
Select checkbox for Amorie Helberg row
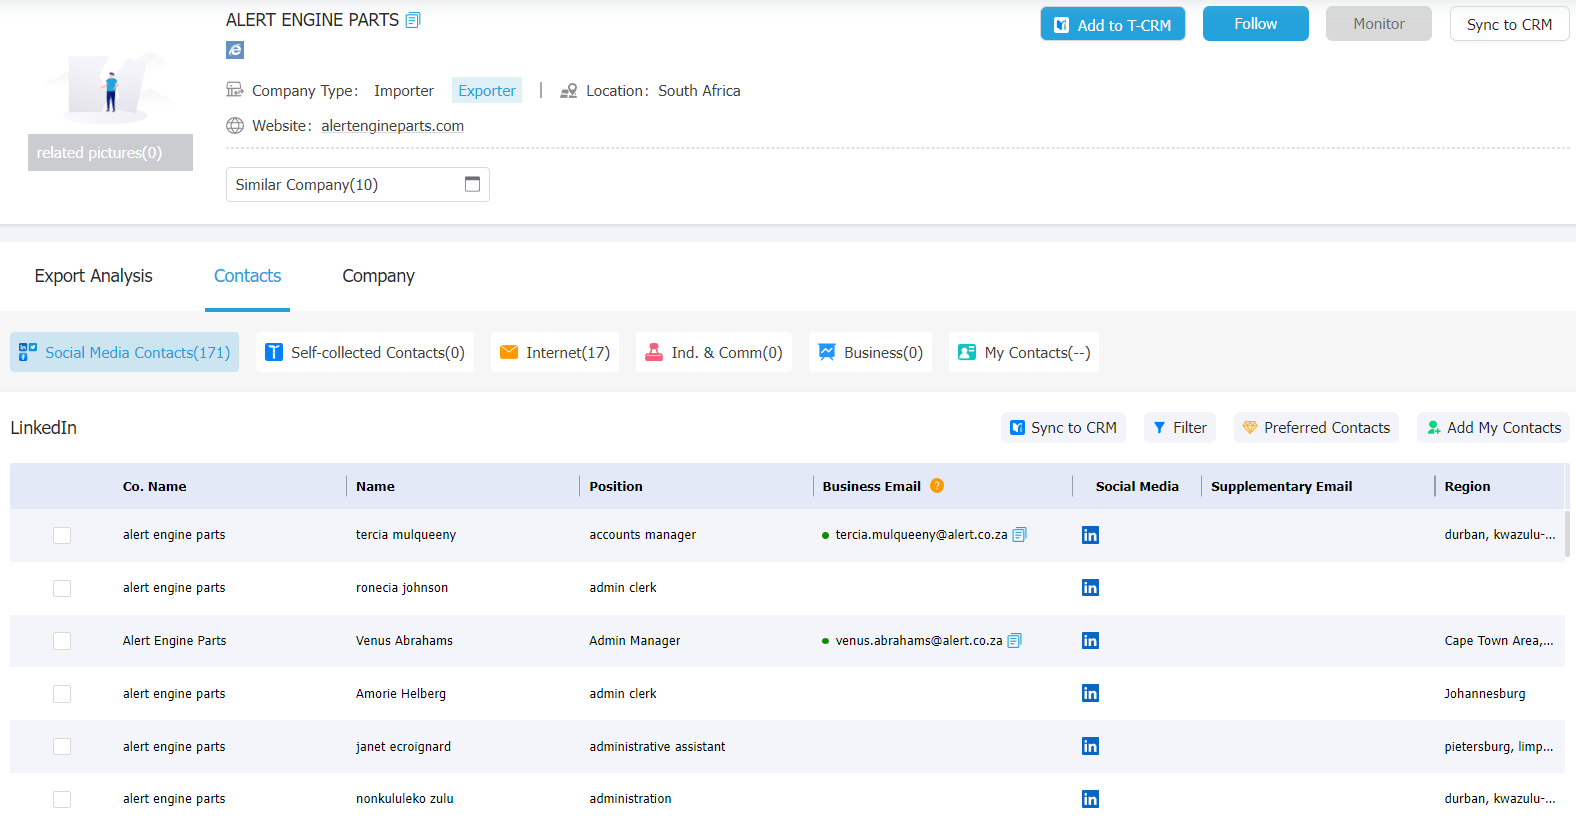tap(62, 694)
